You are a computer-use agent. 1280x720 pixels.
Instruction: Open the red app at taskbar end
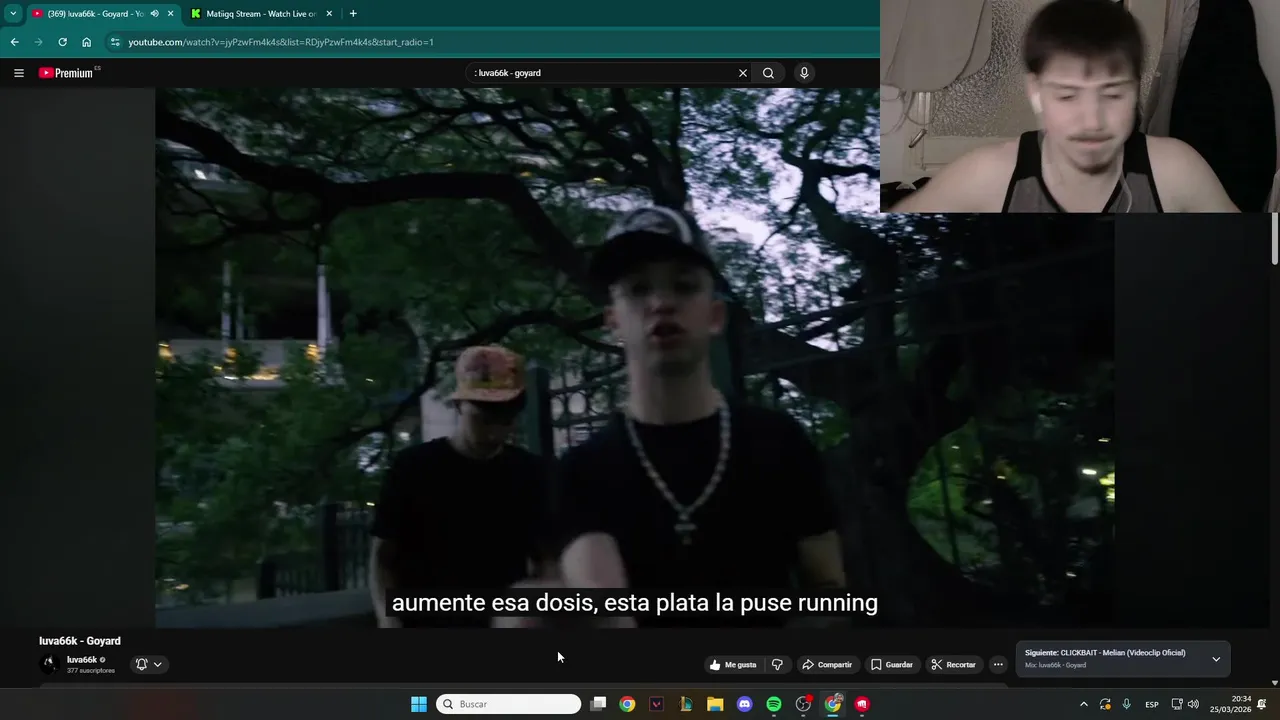862,704
